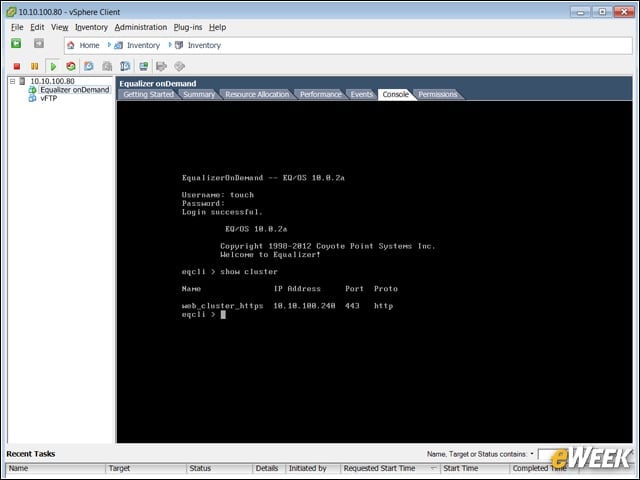The image size is (640, 480).
Task: Click the Reset virtual machine icon
Action: (71, 66)
